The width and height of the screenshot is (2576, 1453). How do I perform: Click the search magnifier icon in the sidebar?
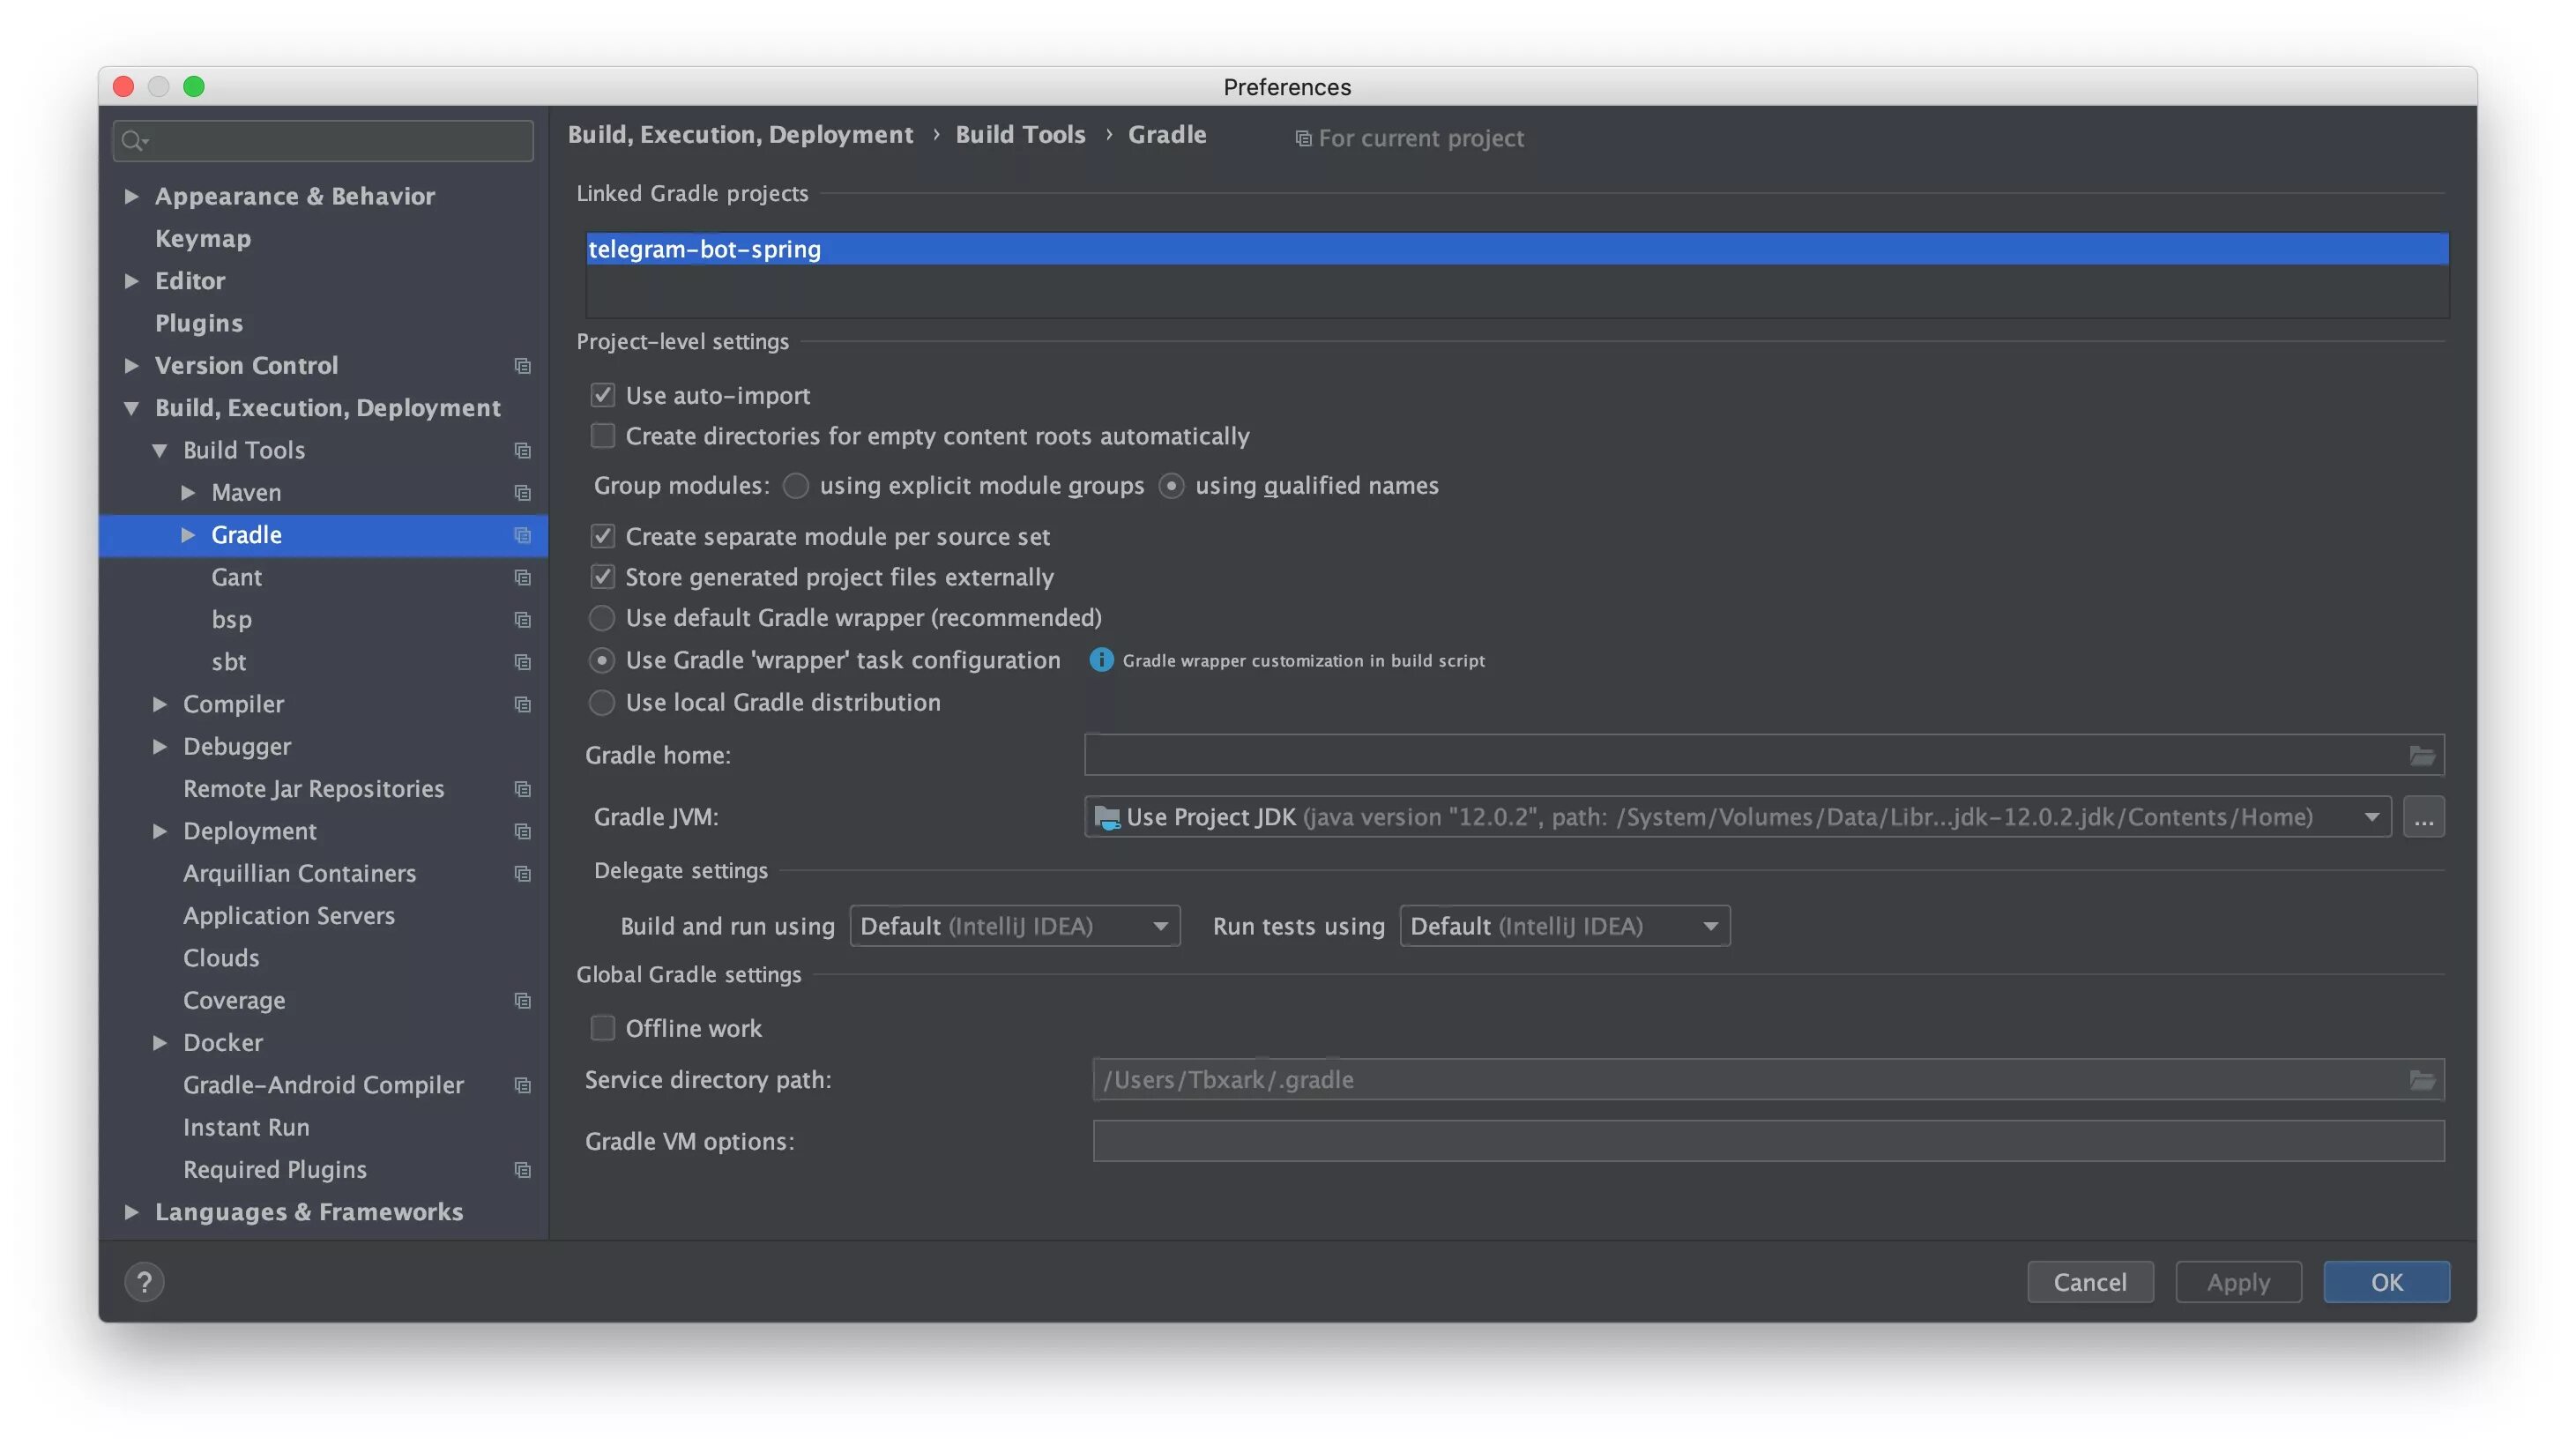coord(132,141)
